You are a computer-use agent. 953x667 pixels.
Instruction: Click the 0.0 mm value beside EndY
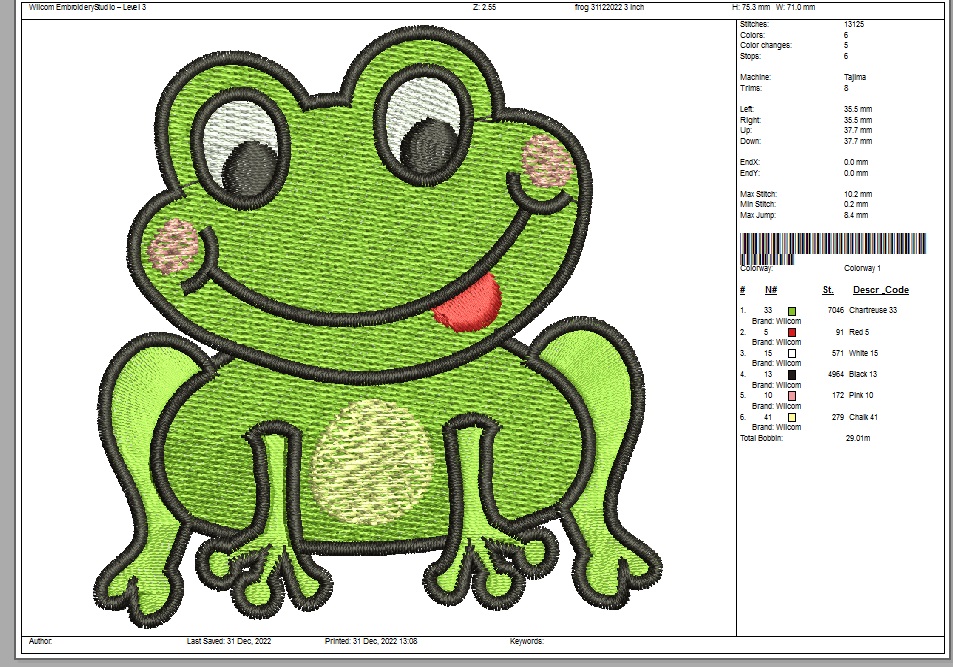[x=856, y=173]
